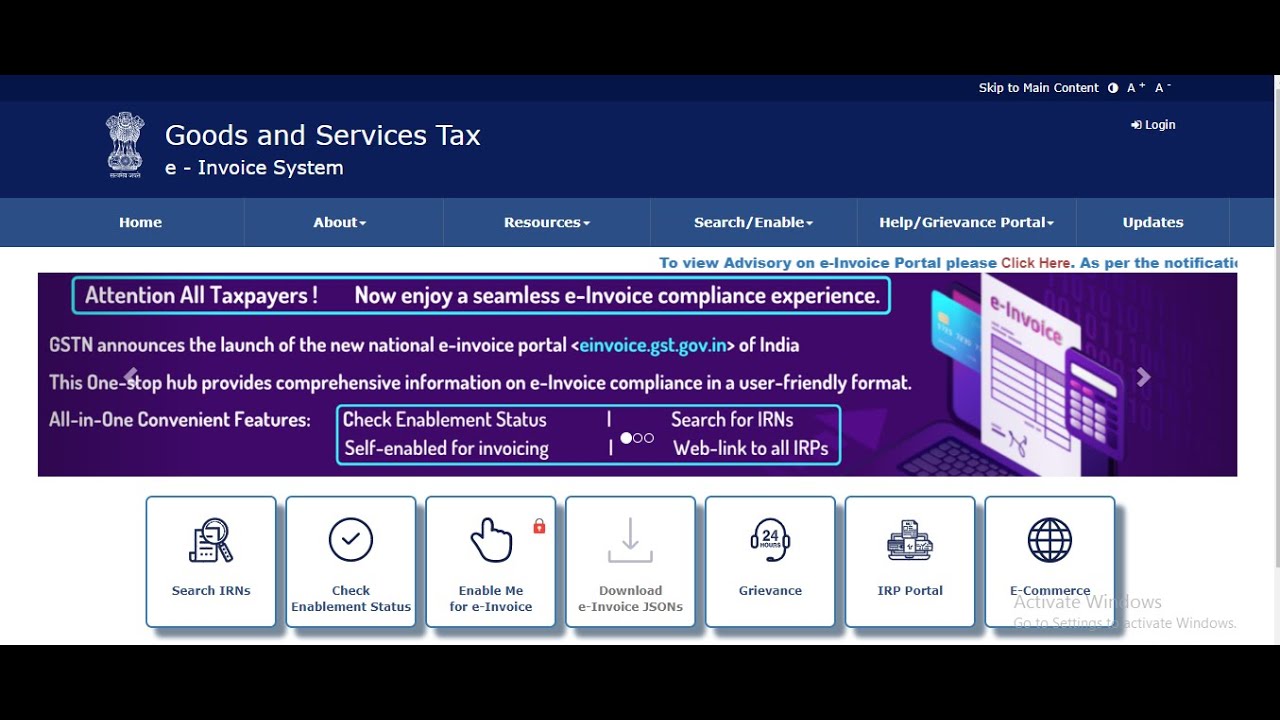
Task: Select the Enable Me for e-Invoice hand icon
Action: 491,540
